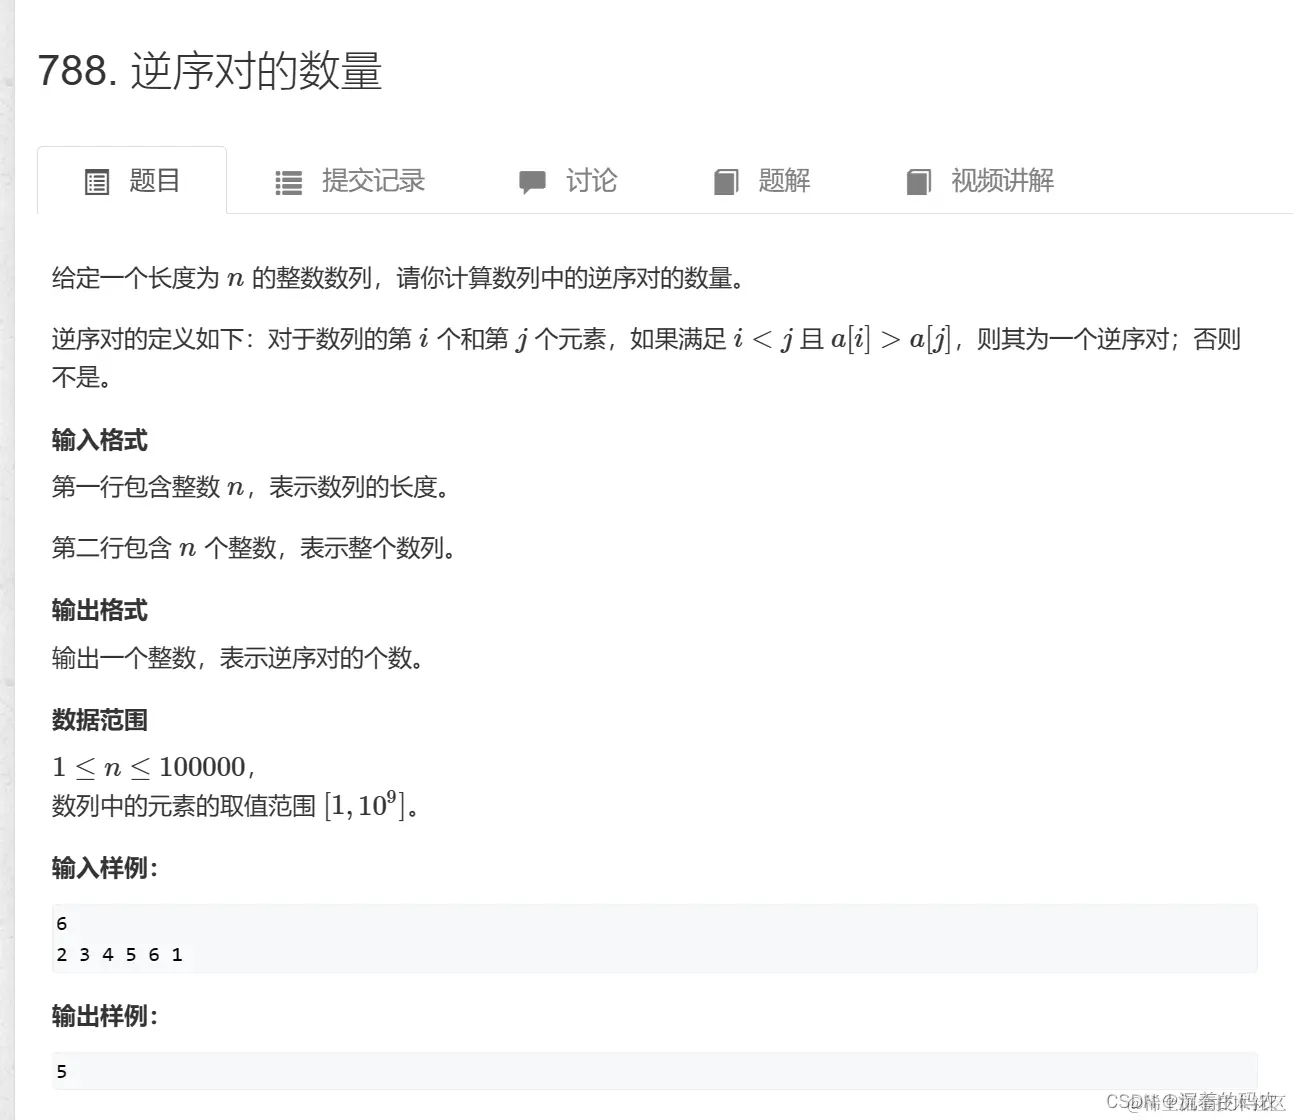Open the 讨论 tab
This screenshot has width=1293, height=1120.
[x=592, y=181]
